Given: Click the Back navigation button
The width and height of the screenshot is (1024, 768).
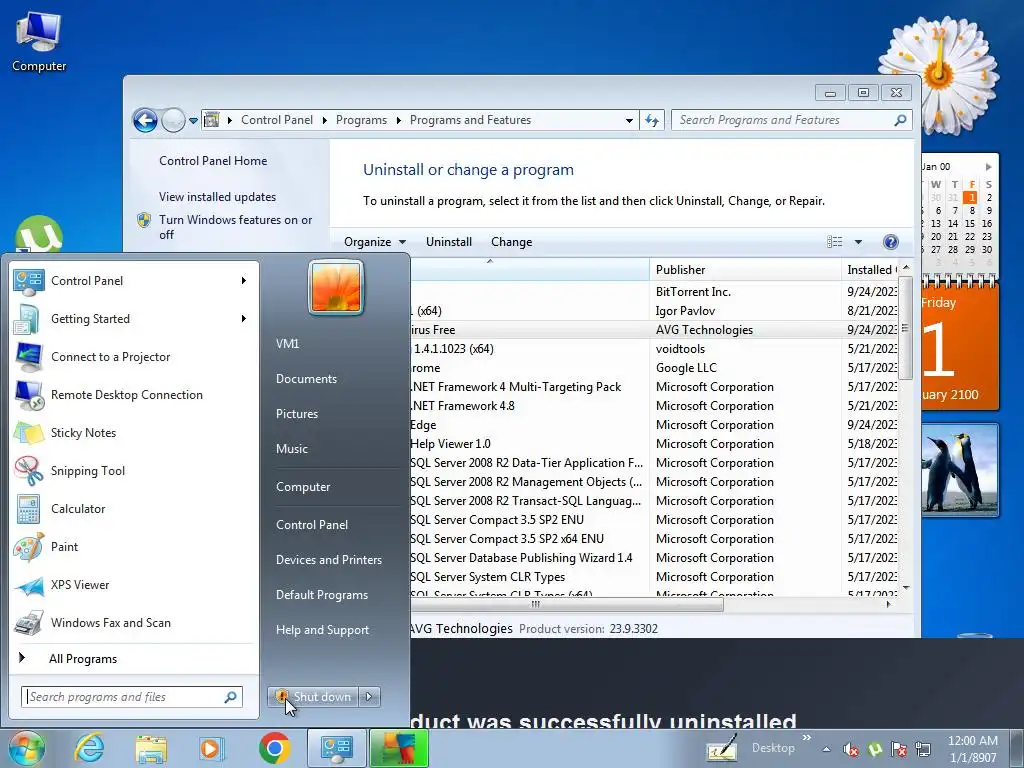Looking at the screenshot, I should point(145,120).
